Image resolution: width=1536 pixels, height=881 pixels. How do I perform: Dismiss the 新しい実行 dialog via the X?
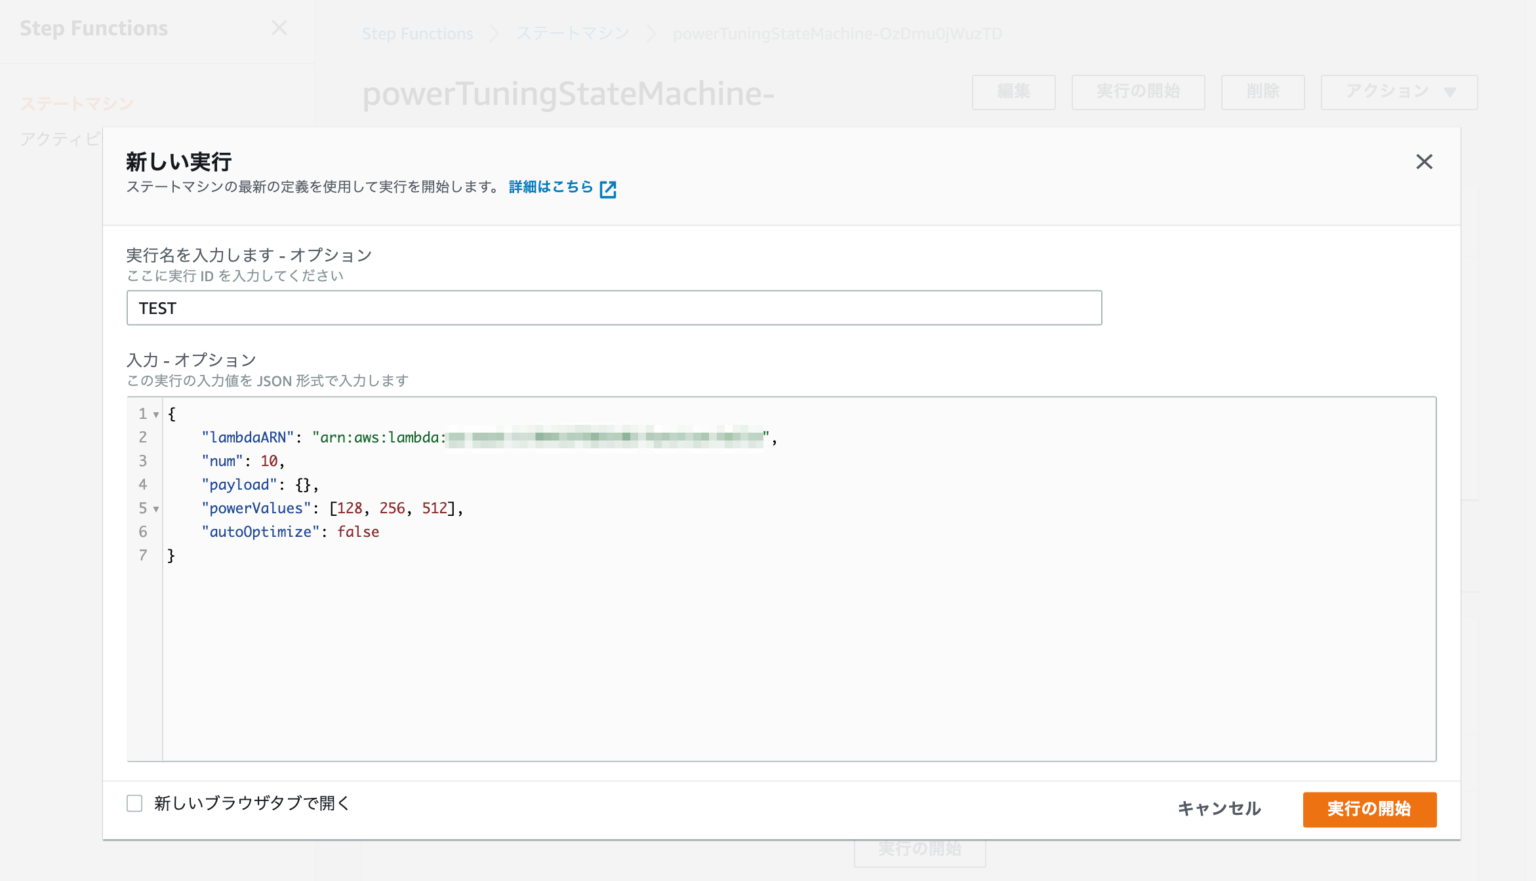[x=1424, y=161]
